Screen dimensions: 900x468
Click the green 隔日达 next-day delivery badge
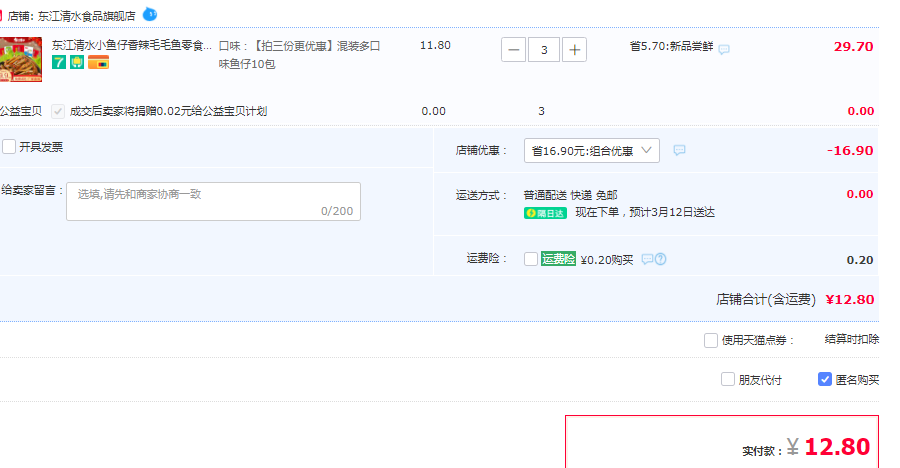click(x=545, y=213)
